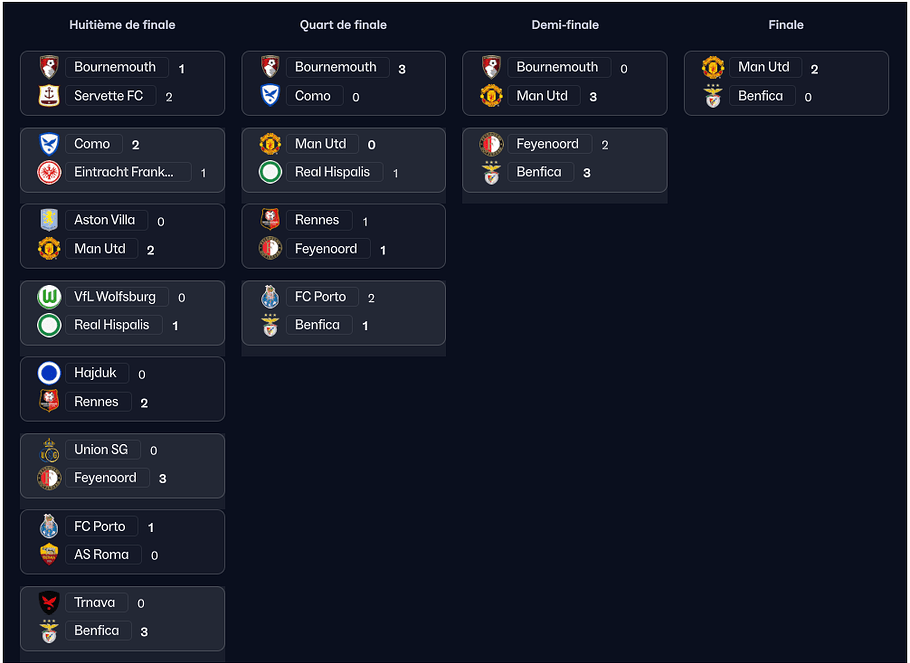Click the Man Utd crest in the Finale
Screen dimensions: 910x663
(713, 67)
